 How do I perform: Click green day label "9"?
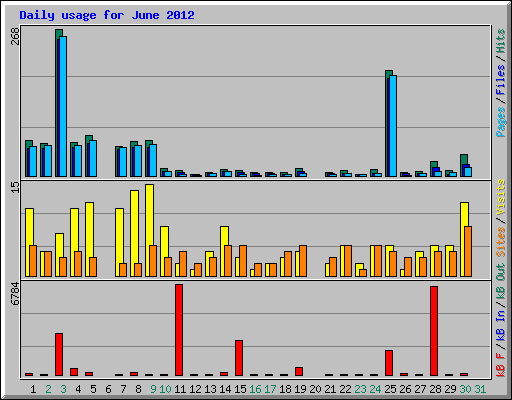(153, 389)
